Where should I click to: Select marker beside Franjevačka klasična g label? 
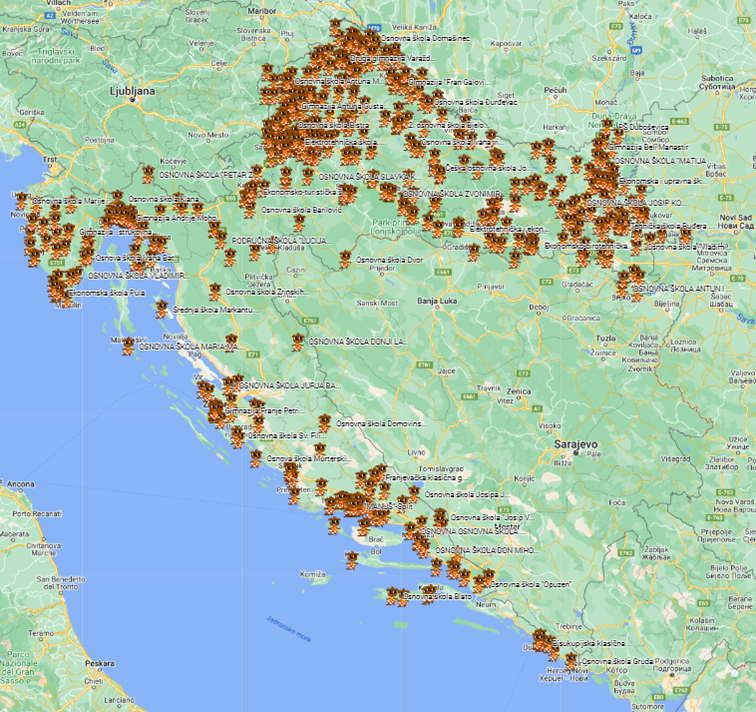[x=375, y=478]
